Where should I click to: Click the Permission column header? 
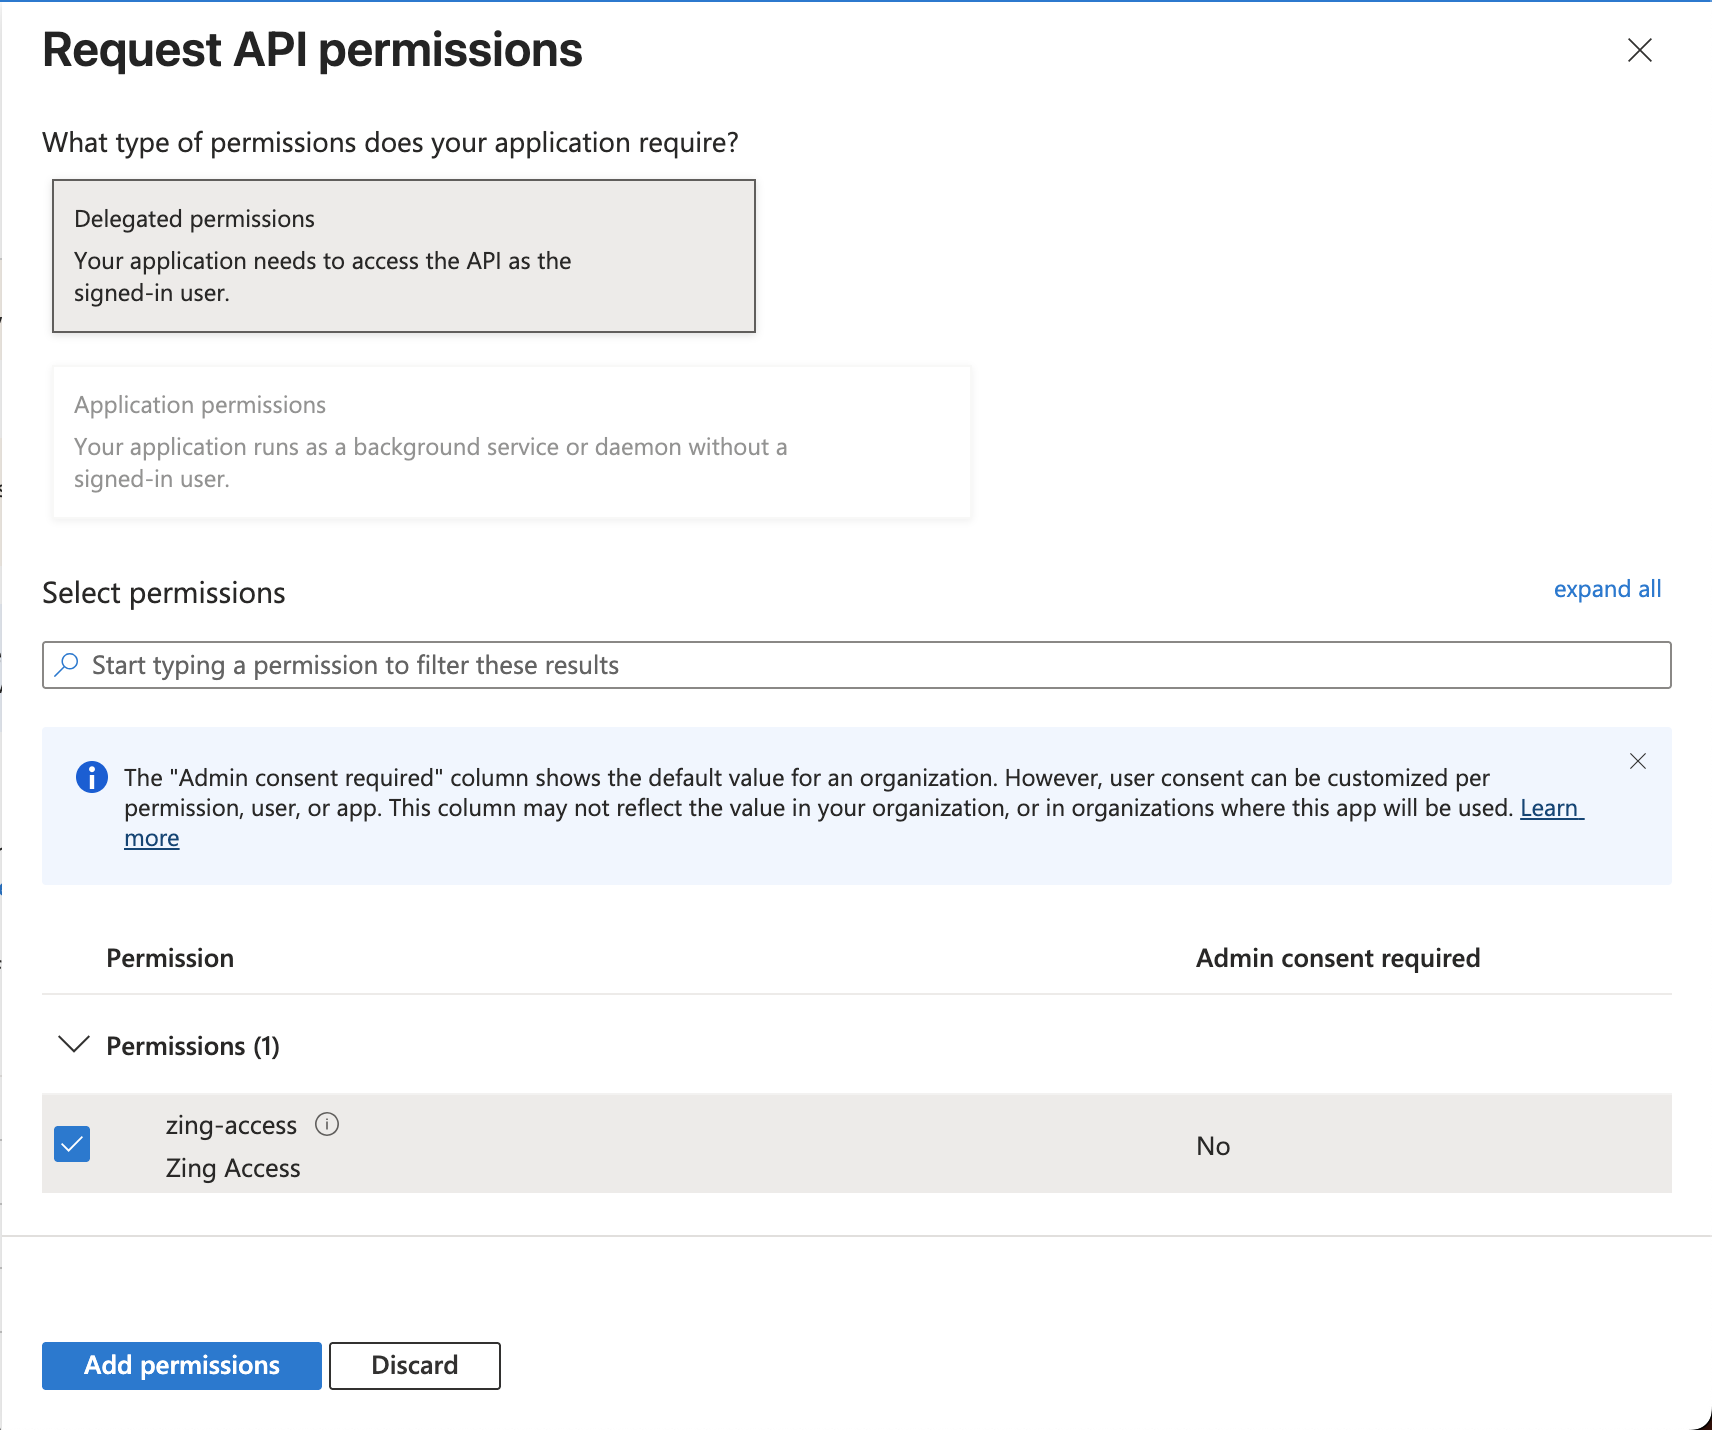(170, 958)
